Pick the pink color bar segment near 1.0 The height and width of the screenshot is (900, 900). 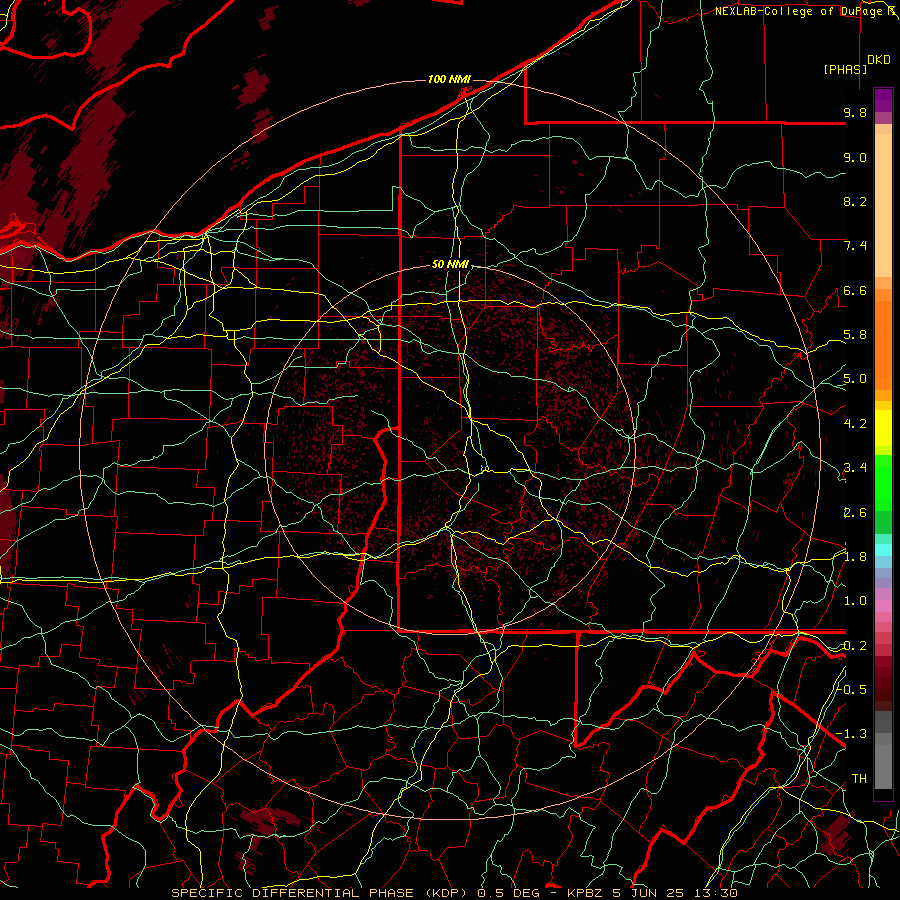coord(883,606)
